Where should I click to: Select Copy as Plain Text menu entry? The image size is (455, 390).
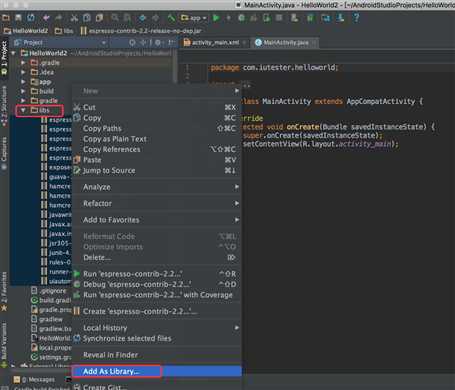click(x=157, y=139)
